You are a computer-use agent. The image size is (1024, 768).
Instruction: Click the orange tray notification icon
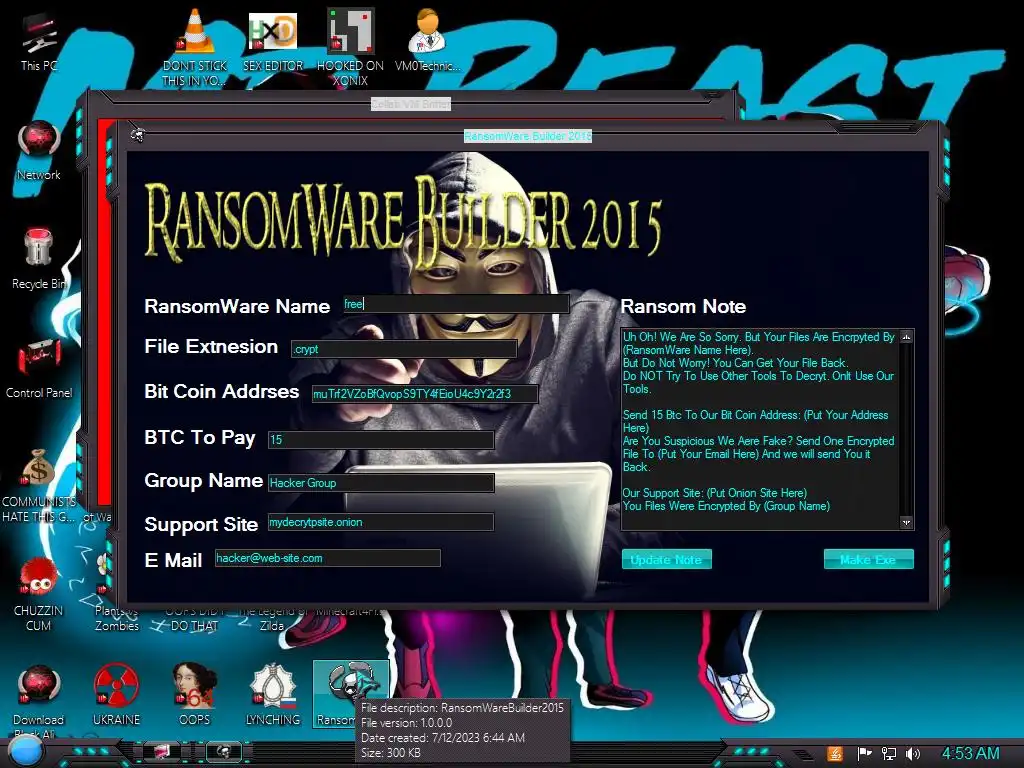tap(835, 754)
